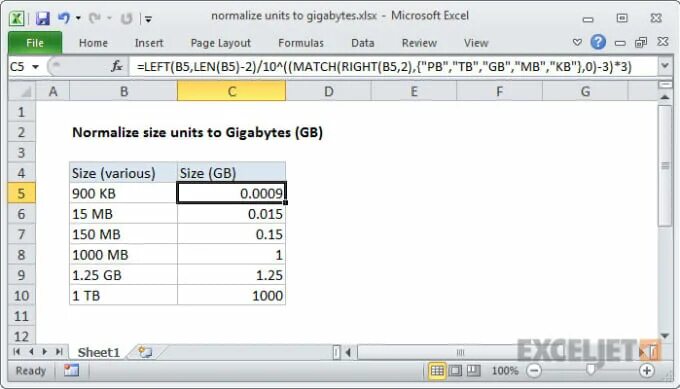Click the vertical scrollbar down arrow

[x=665, y=336]
